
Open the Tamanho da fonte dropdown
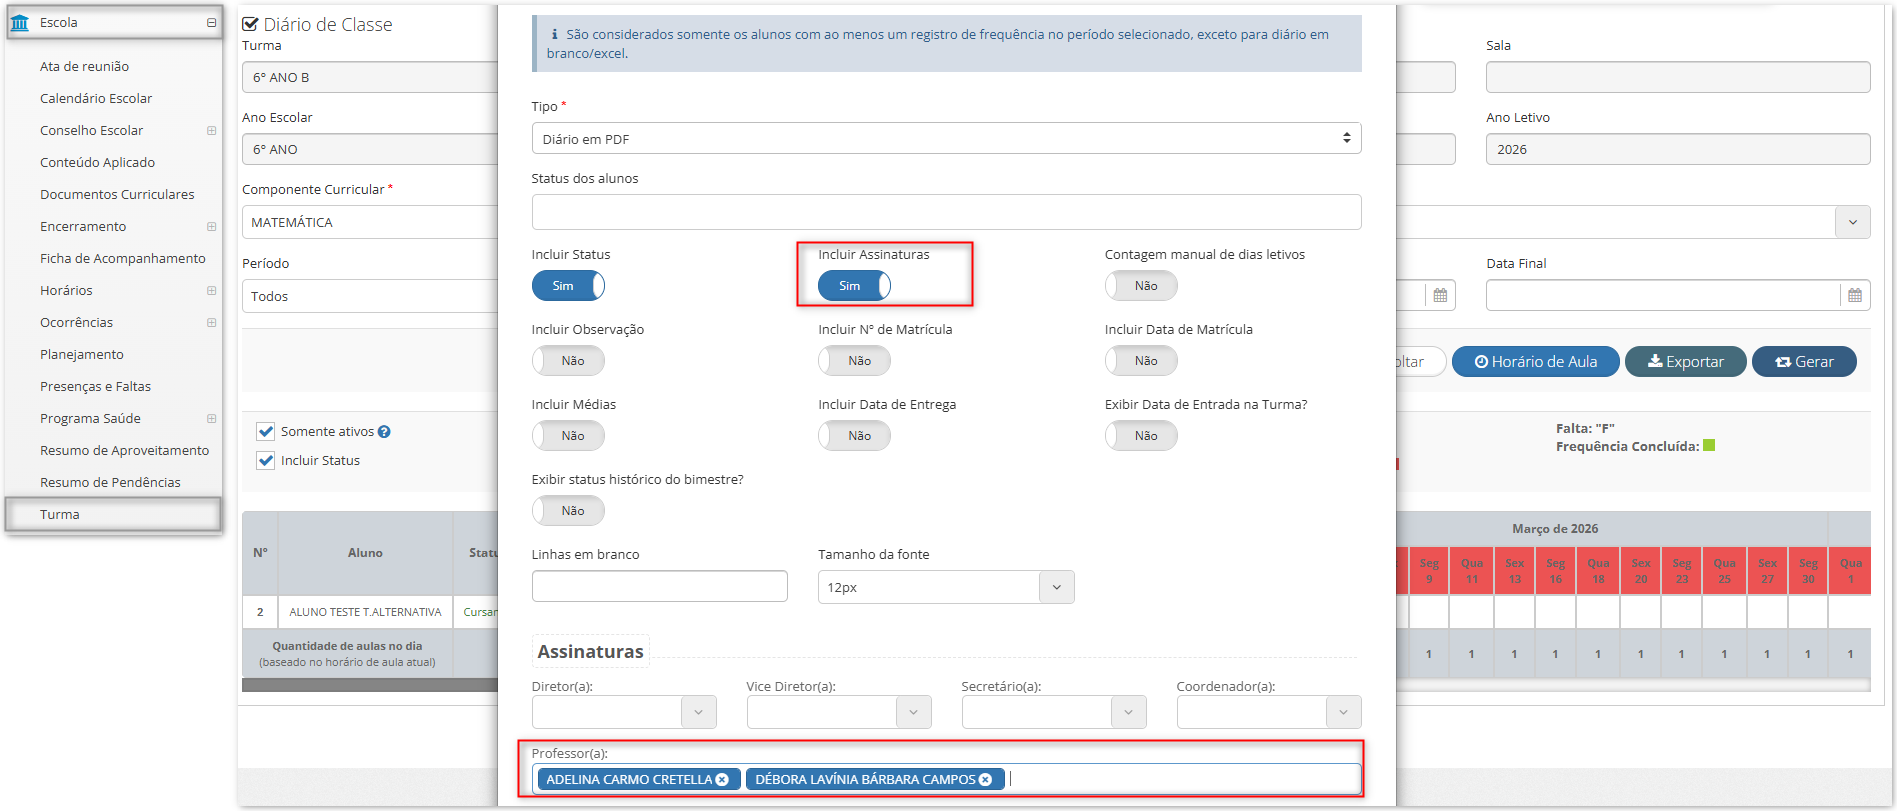[946, 587]
